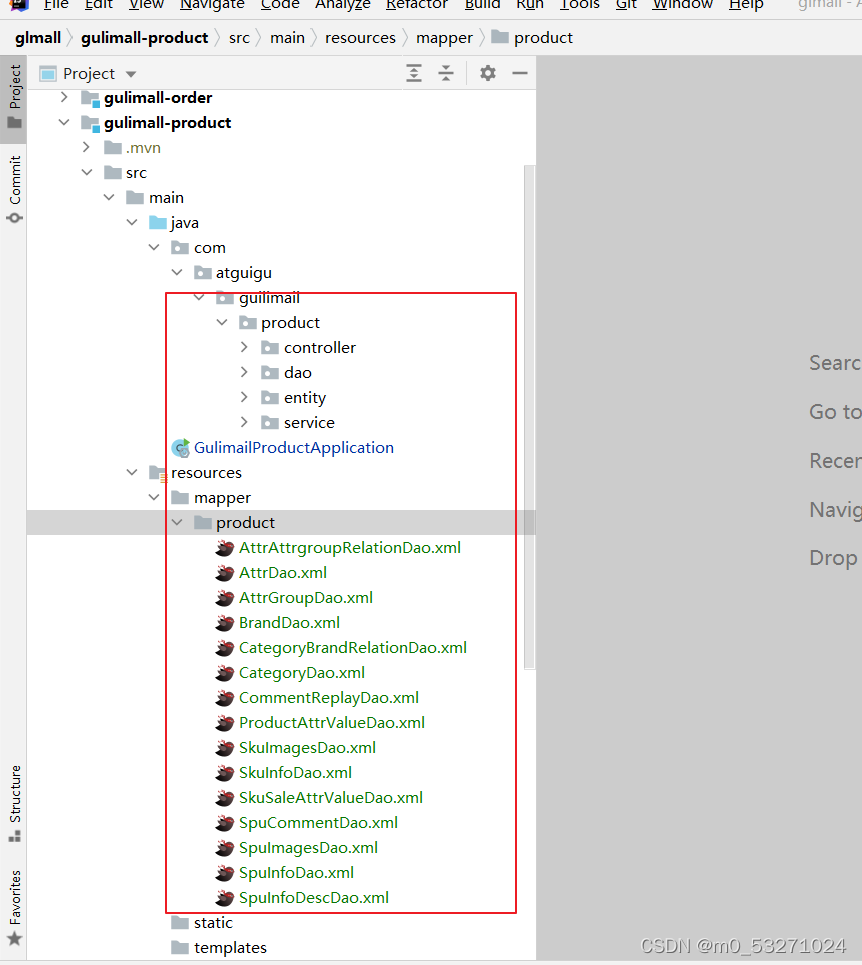Click the MyBatis icon of SpuInfoDao.xml

(225, 873)
